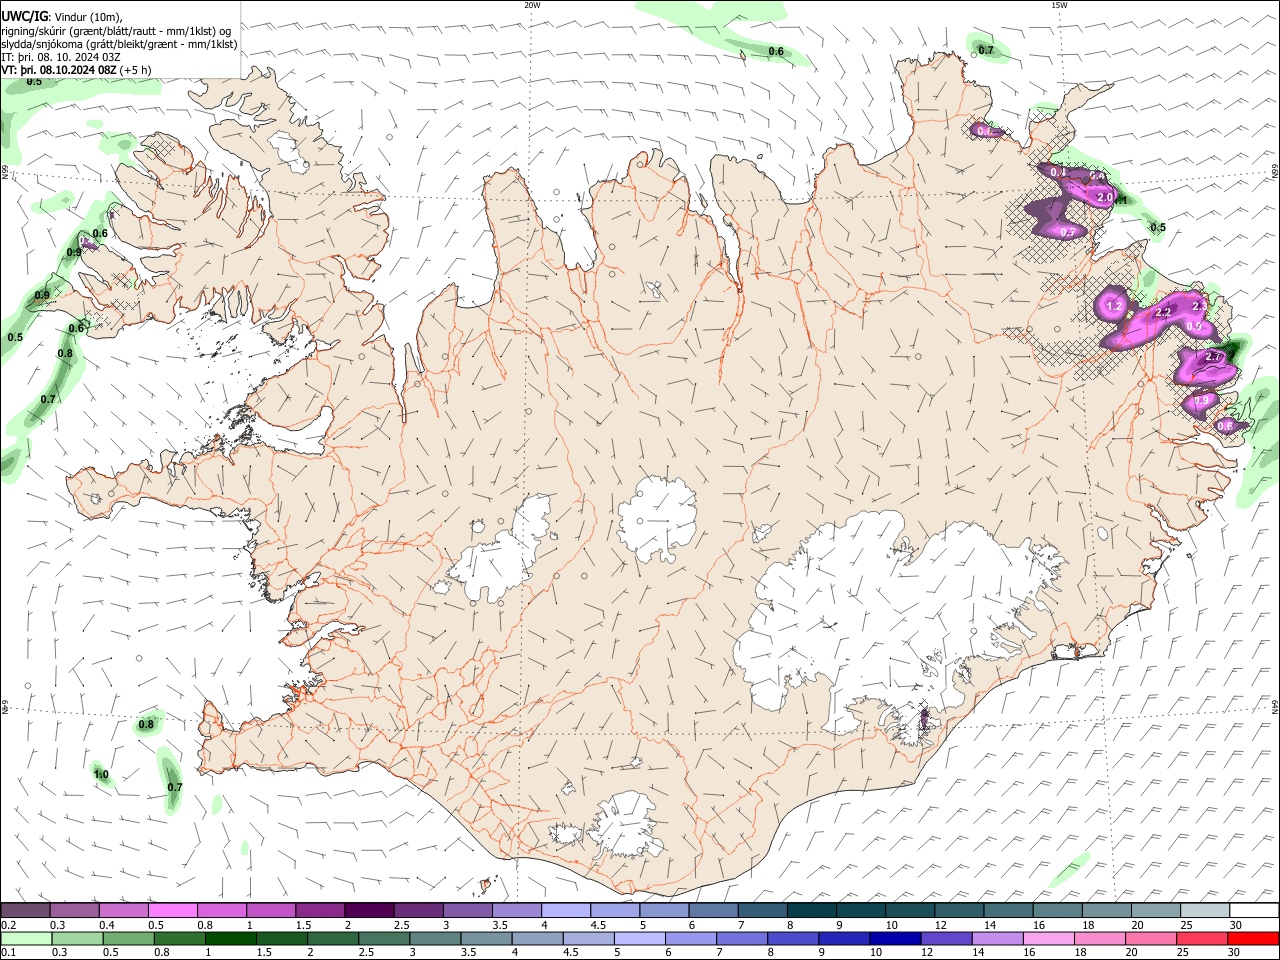The height and width of the screenshot is (960, 1280).
Task: Click the "0.1" label under the lower legend
Action: pyautogui.click(x=7, y=953)
